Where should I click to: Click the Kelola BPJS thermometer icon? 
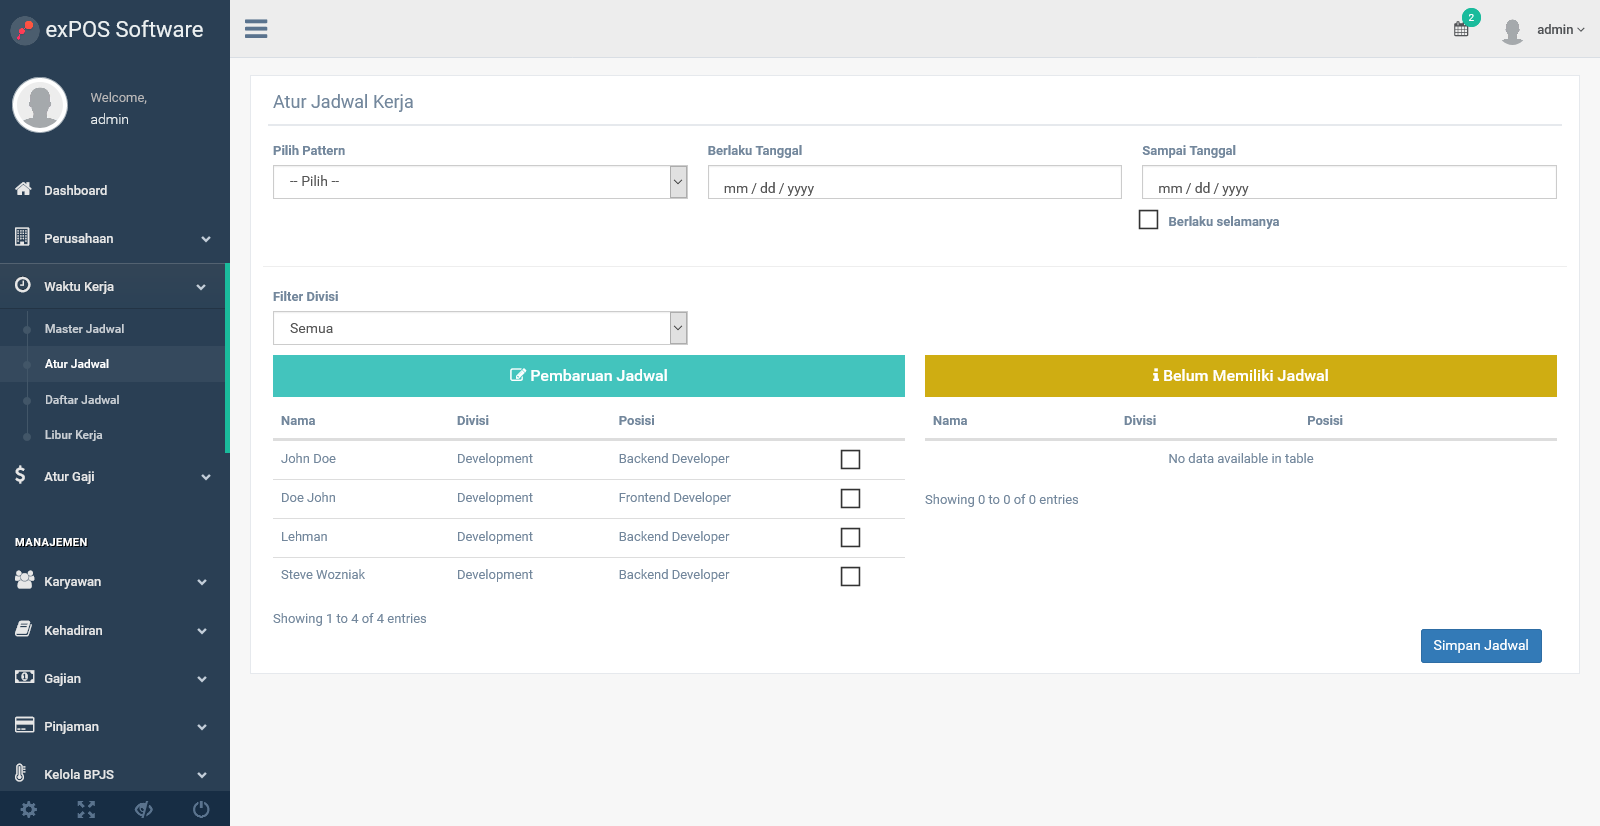[x=20, y=773]
